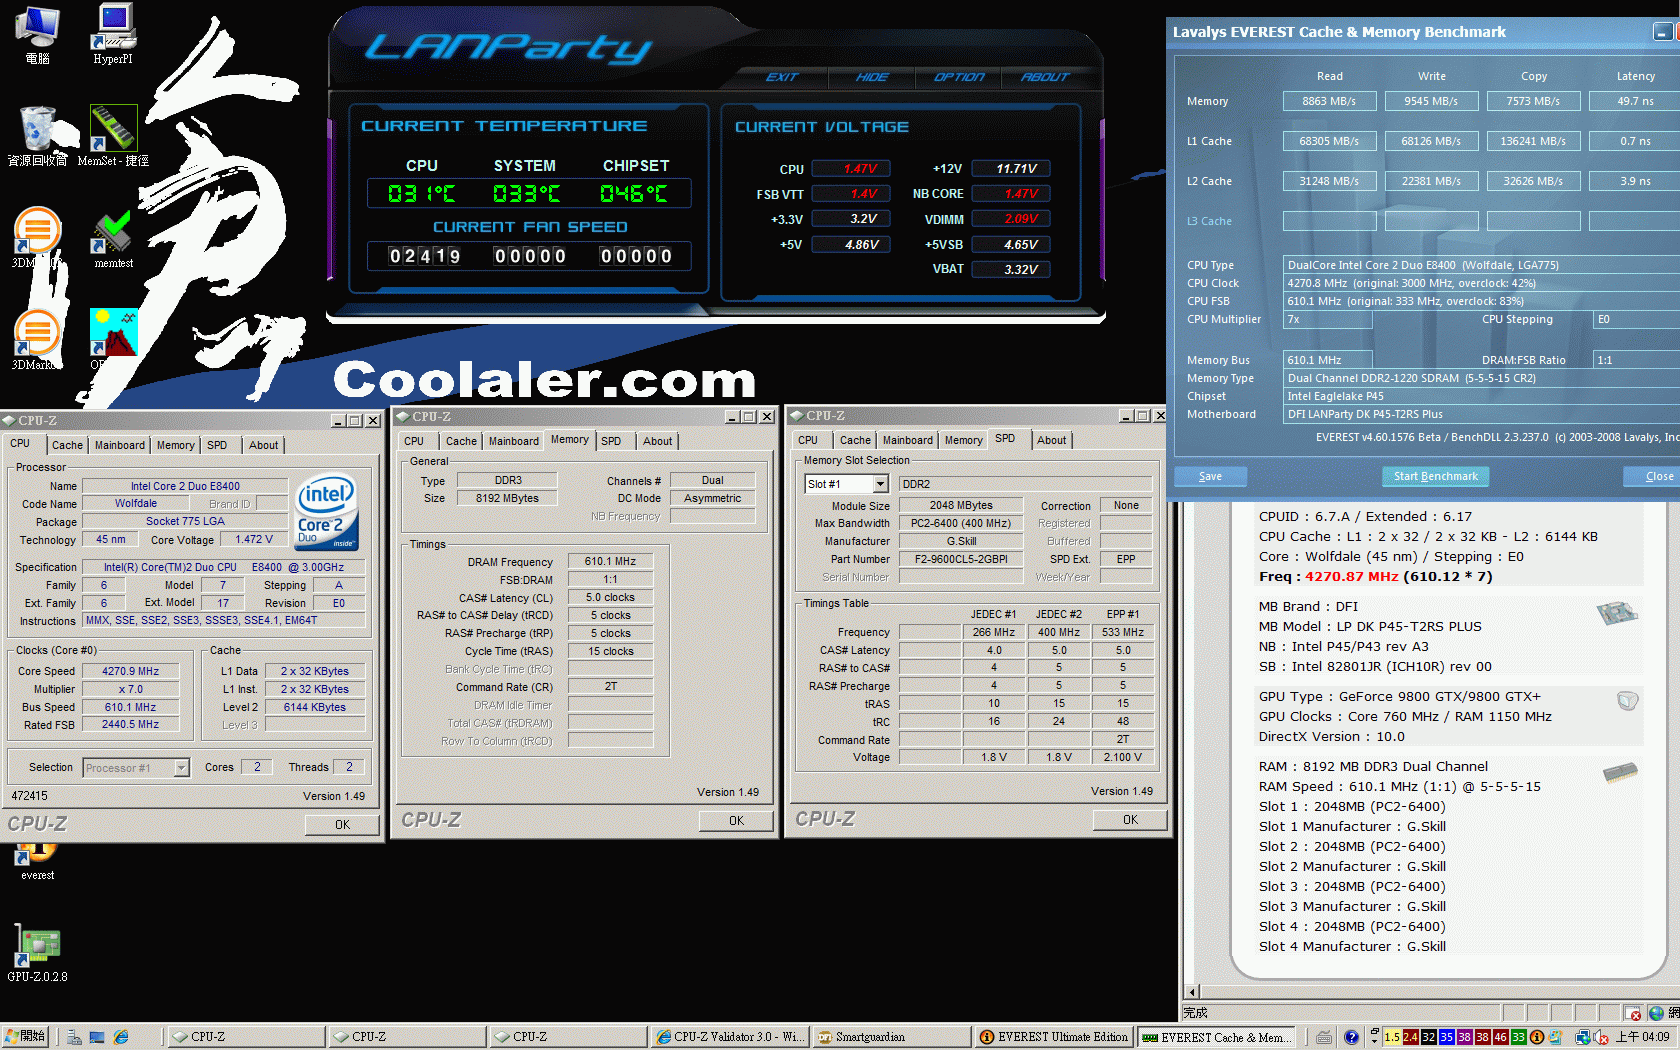Image resolution: width=1680 pixels, height=1050 pixels.
Task: Click the Rated FSB value 2440.5 MHz
Action: (x=130, y=724)
